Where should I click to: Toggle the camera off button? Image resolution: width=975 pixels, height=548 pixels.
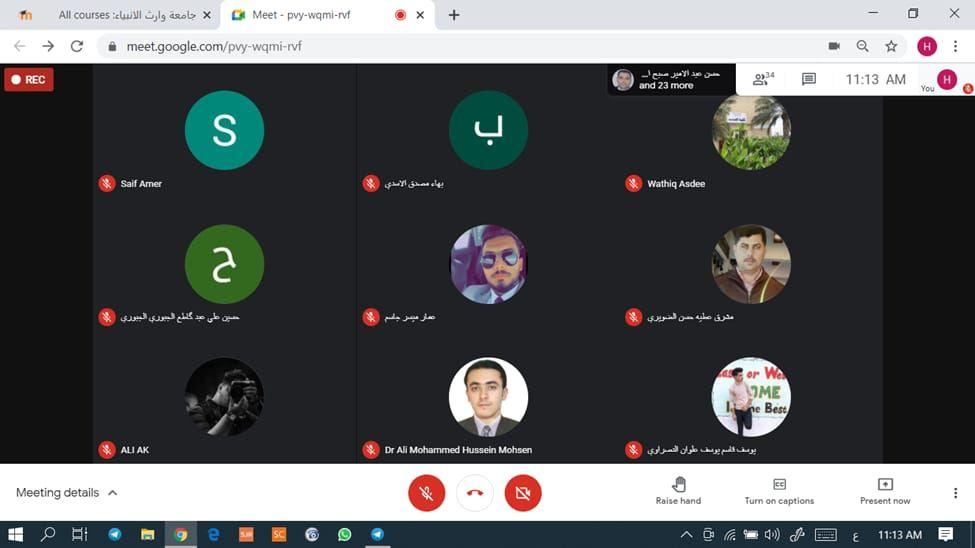click(x=522, y=492)
